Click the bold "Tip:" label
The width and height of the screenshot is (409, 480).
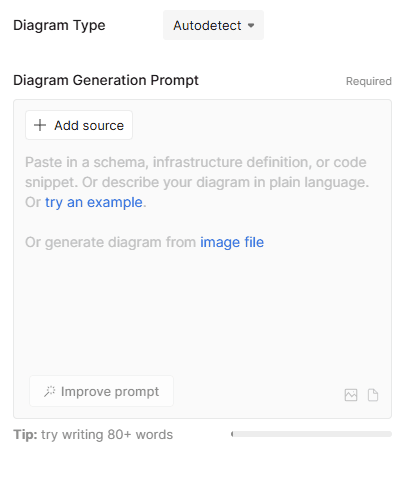(25, 435)
